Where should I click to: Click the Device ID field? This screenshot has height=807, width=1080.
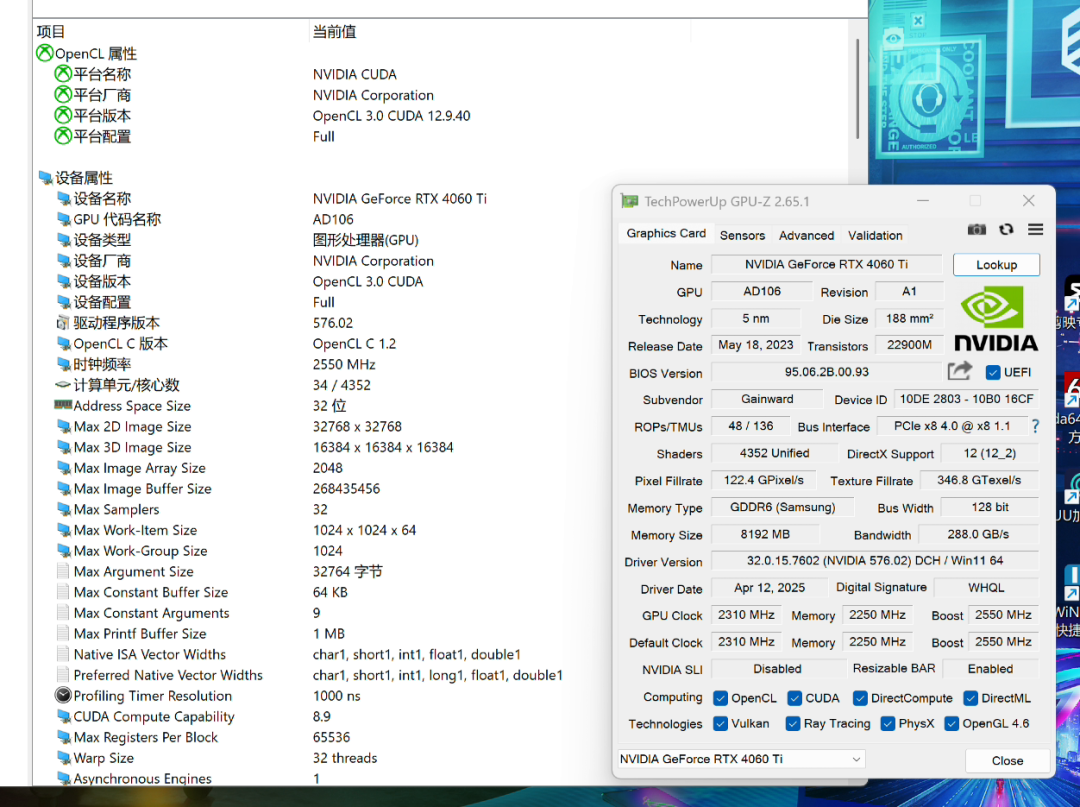pos(966,399)
